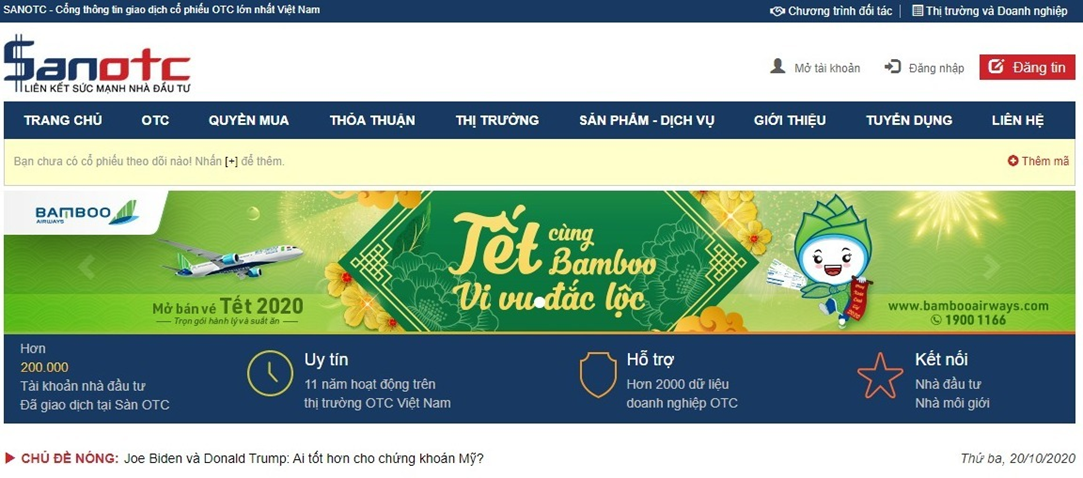The image size is (1083, 478).
Task: Open the Thị trường menu
Action: click(497, 120)
